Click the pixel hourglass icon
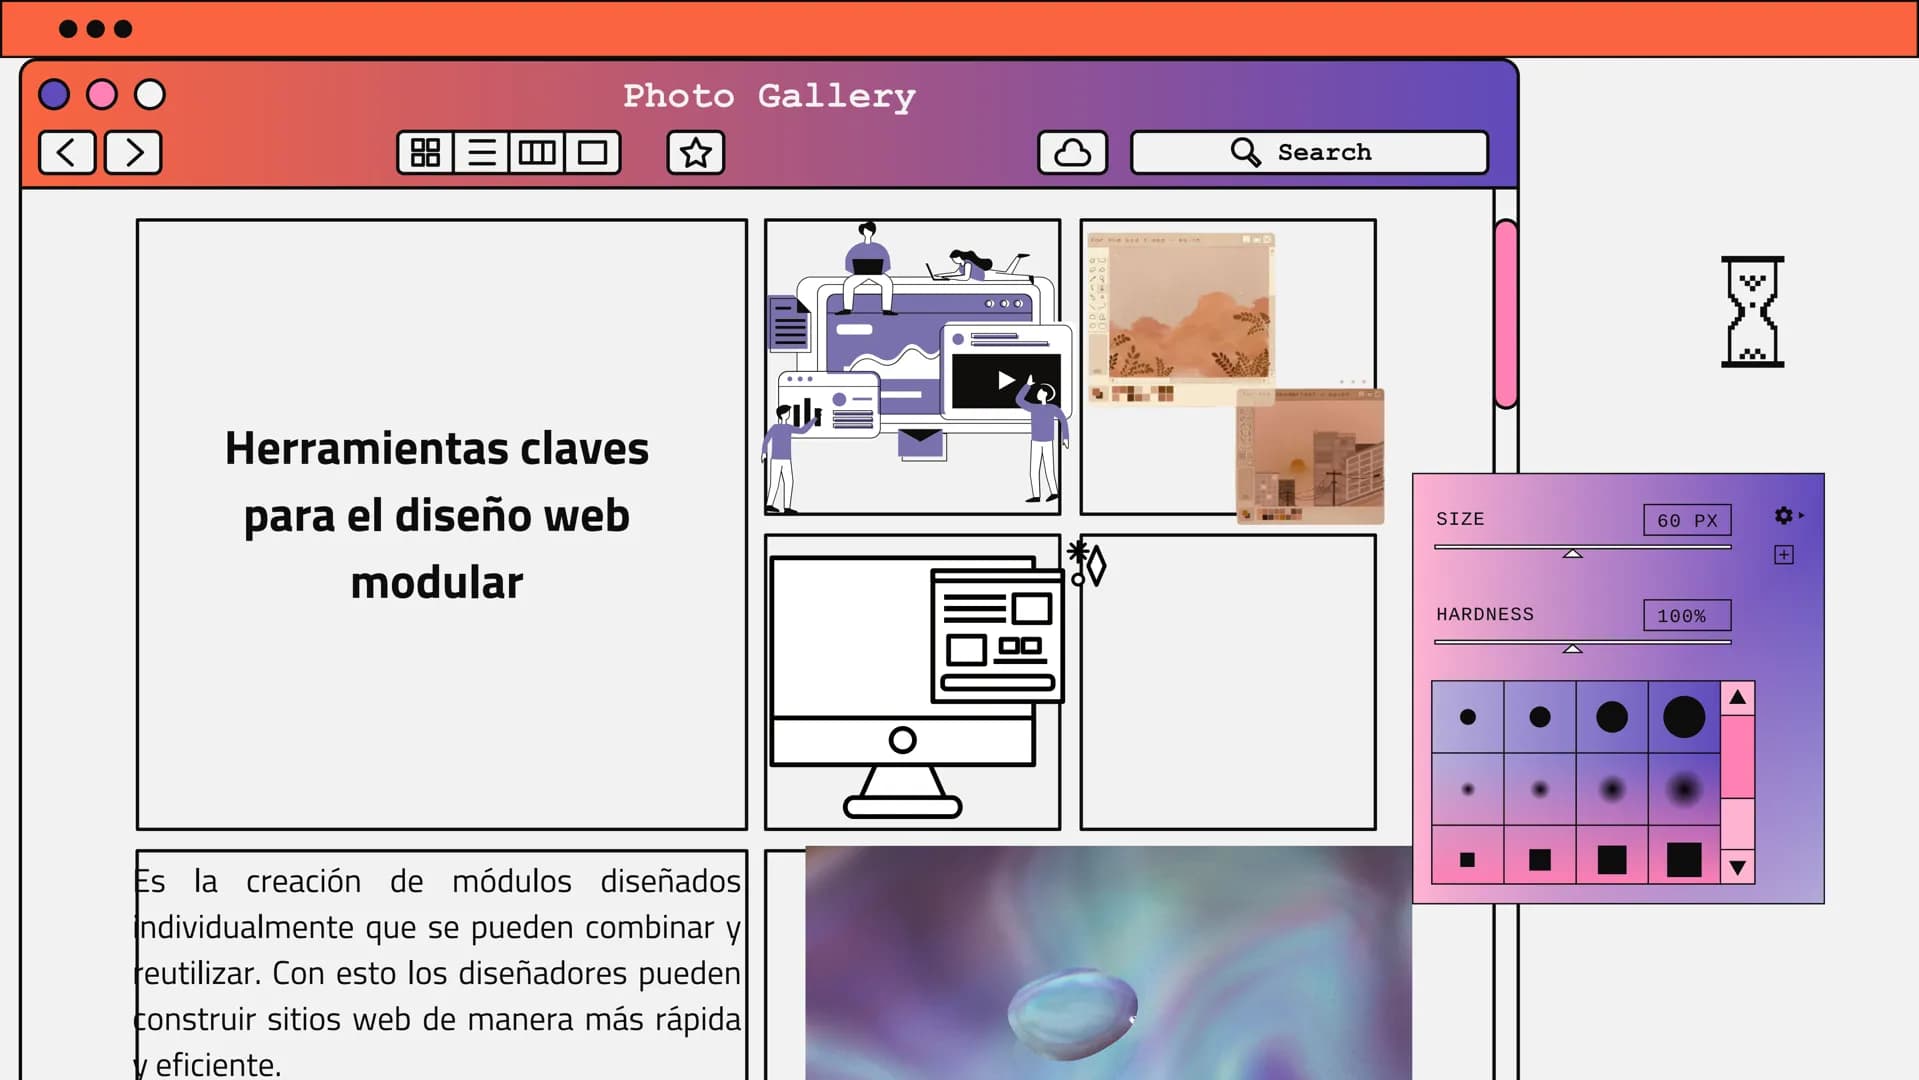The height and width of the screenshot is (1080, 1919). [x=1752, y=312]
